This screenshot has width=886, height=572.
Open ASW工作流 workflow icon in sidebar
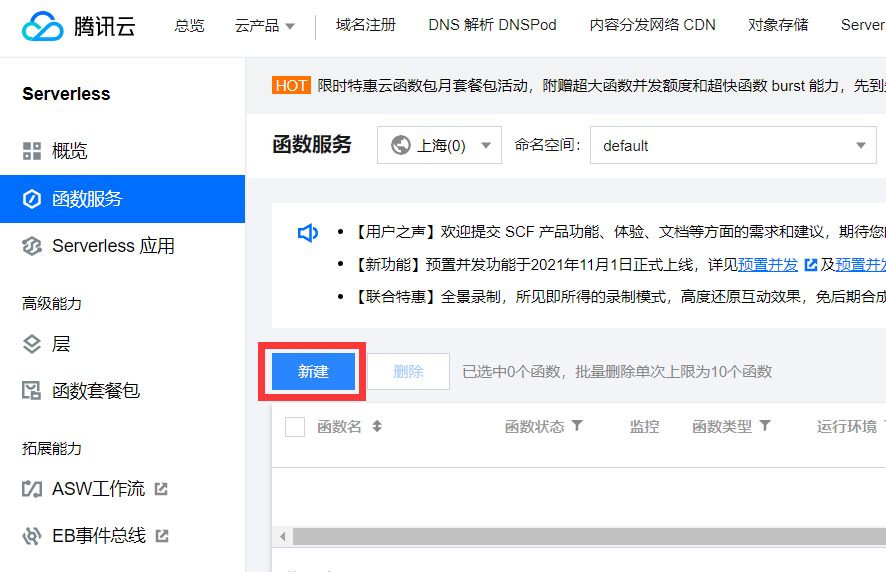pyautogui.click(x=32, y=489)
